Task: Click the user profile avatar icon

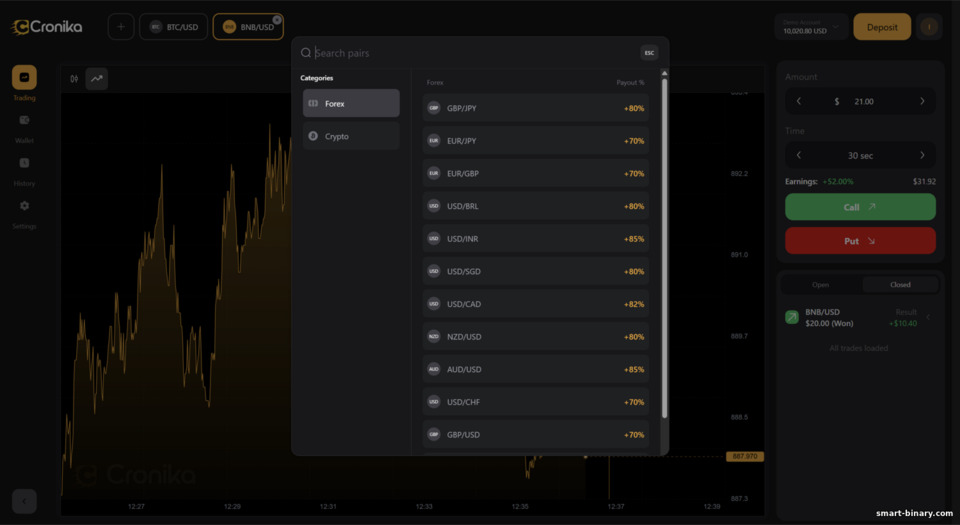Action: pos(929,27)
